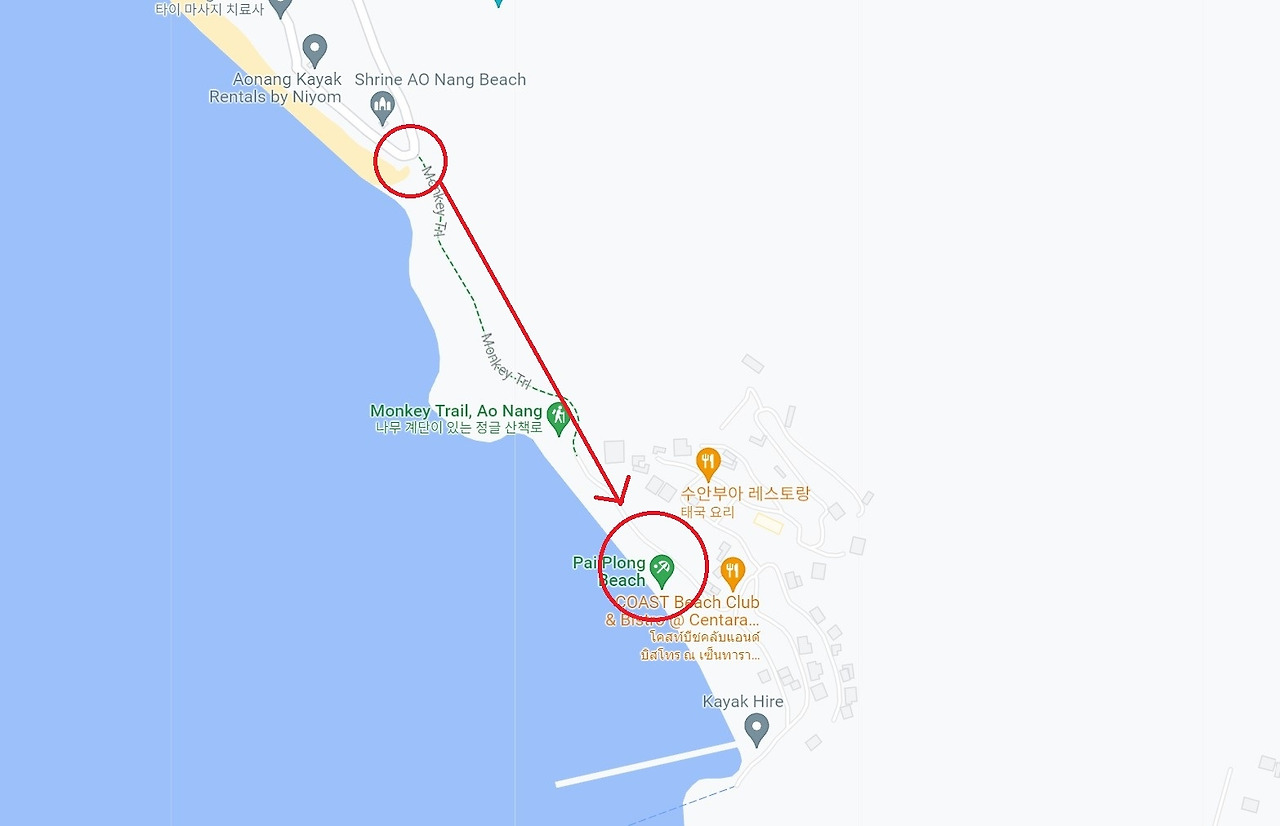Viewport: 1280px width, 826px height.
Task: Click the COAST Beach Club restaurant icon
Action: click(x=733, y=573)
